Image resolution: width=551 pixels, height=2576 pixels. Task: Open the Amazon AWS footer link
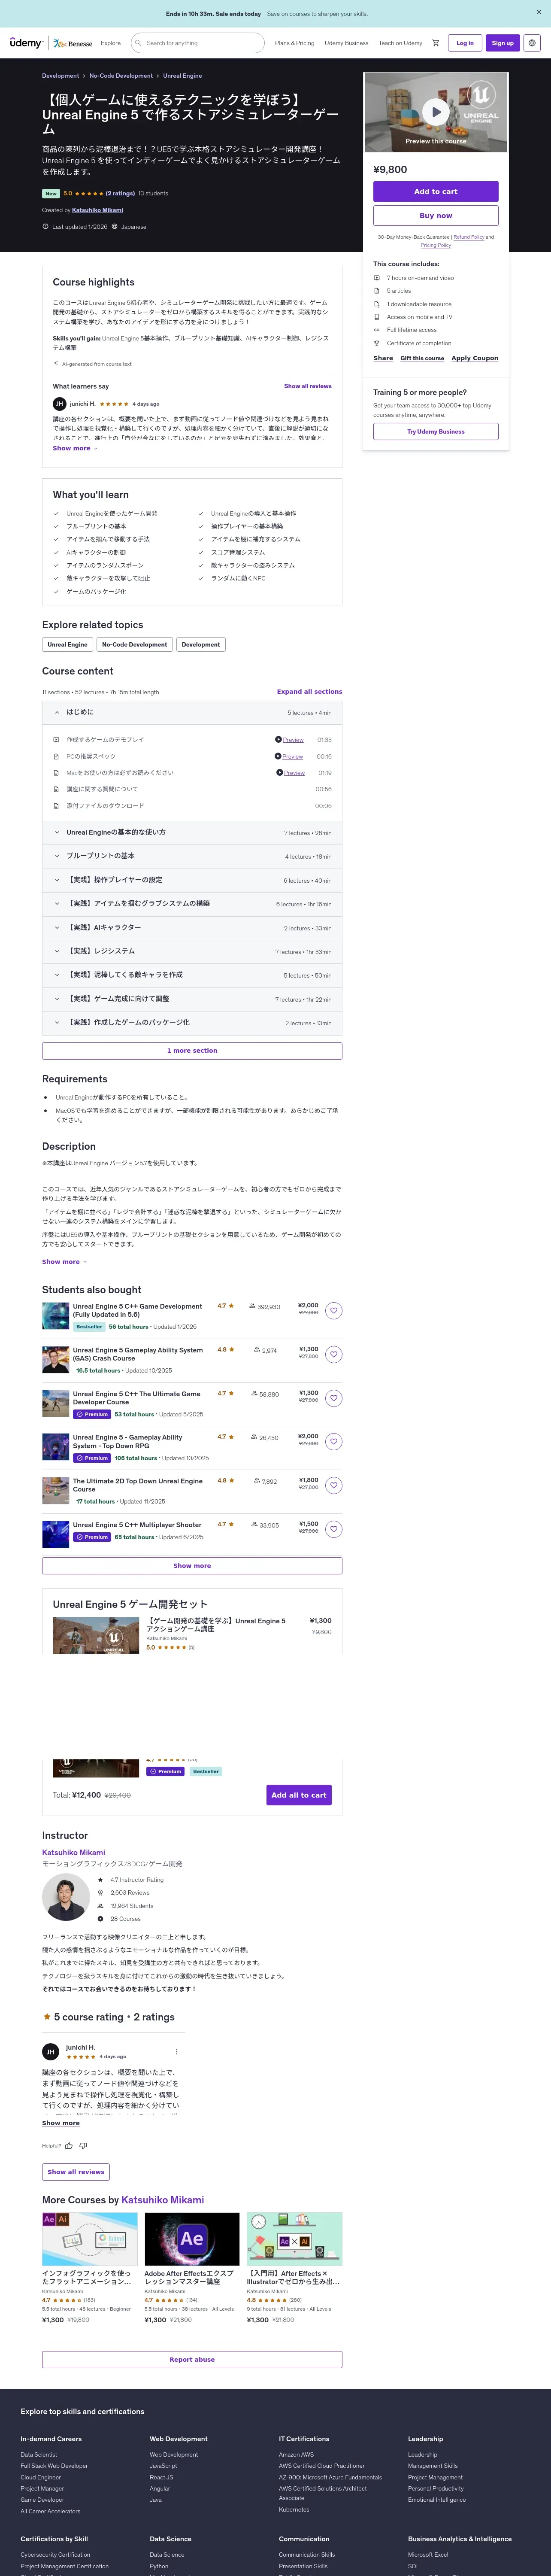tap(296, 2454)
